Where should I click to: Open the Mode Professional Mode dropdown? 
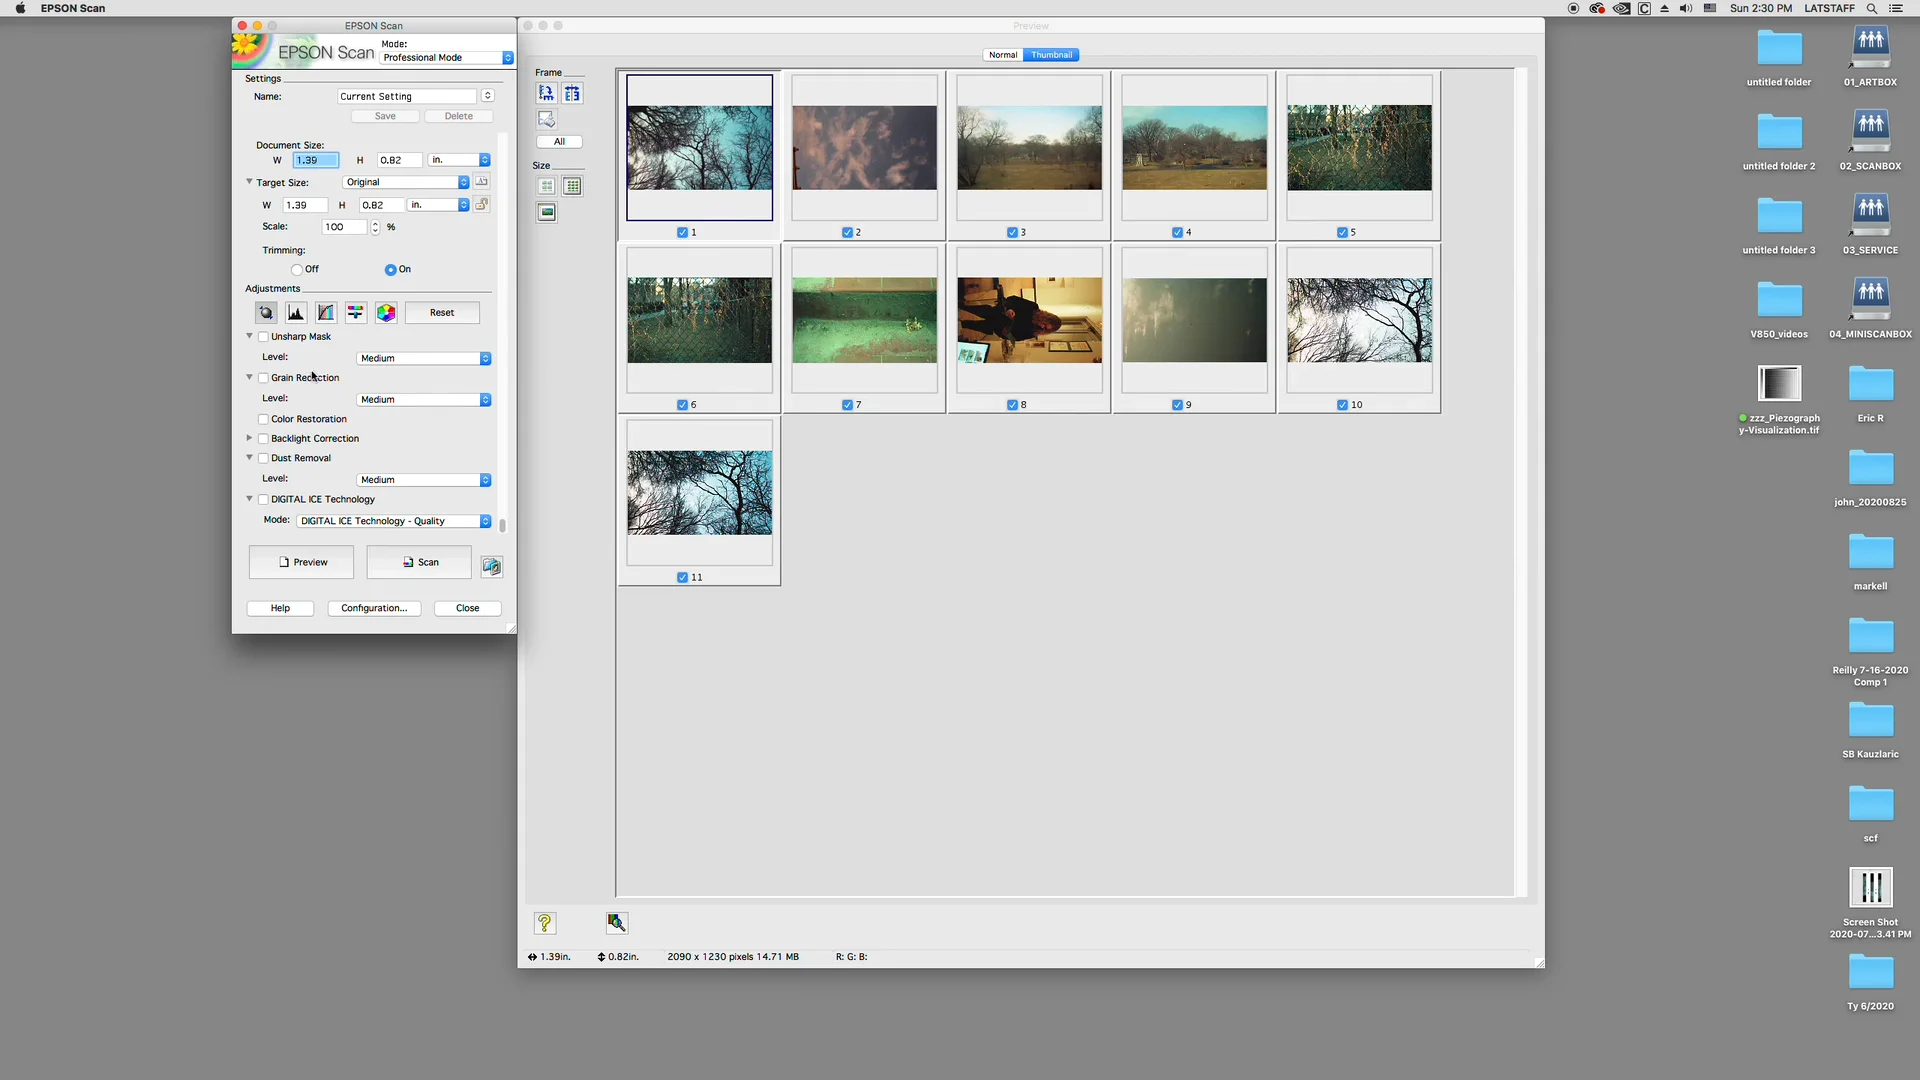447,58
